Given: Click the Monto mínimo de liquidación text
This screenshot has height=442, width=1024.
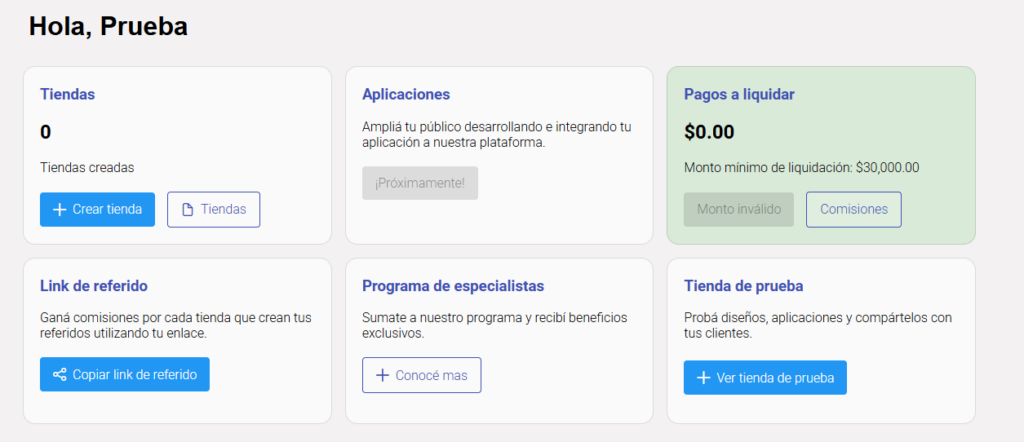Looking at the screenshot, I should [x=801, y=168].
